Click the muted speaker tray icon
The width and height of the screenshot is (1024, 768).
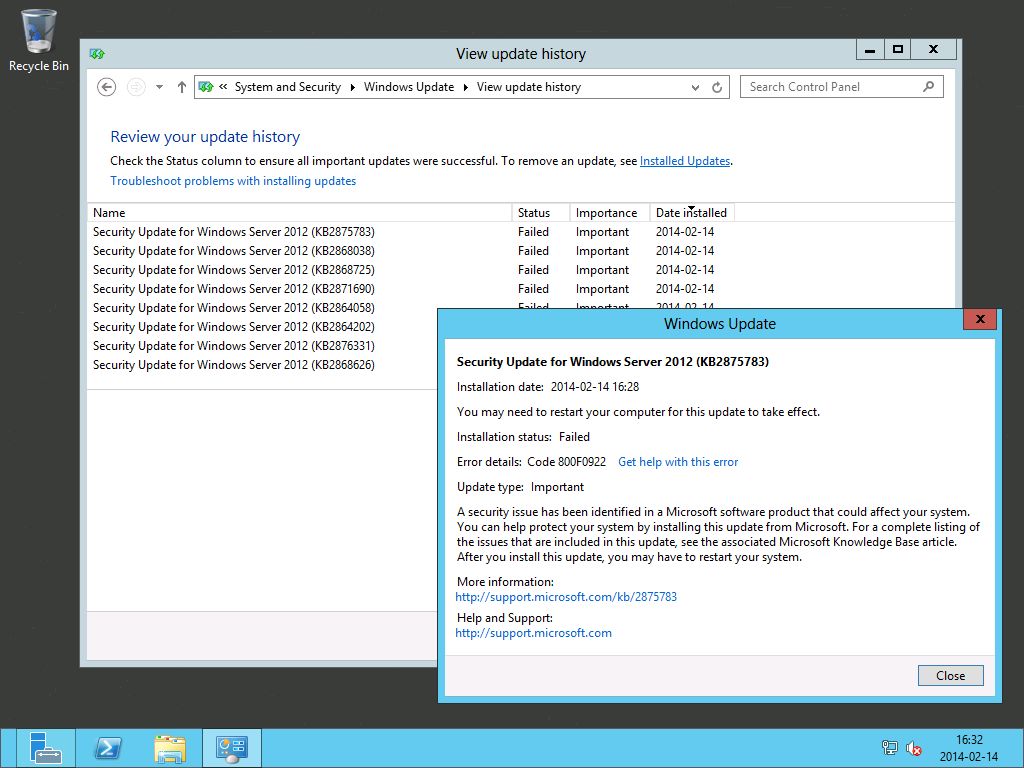click(913, 748)
